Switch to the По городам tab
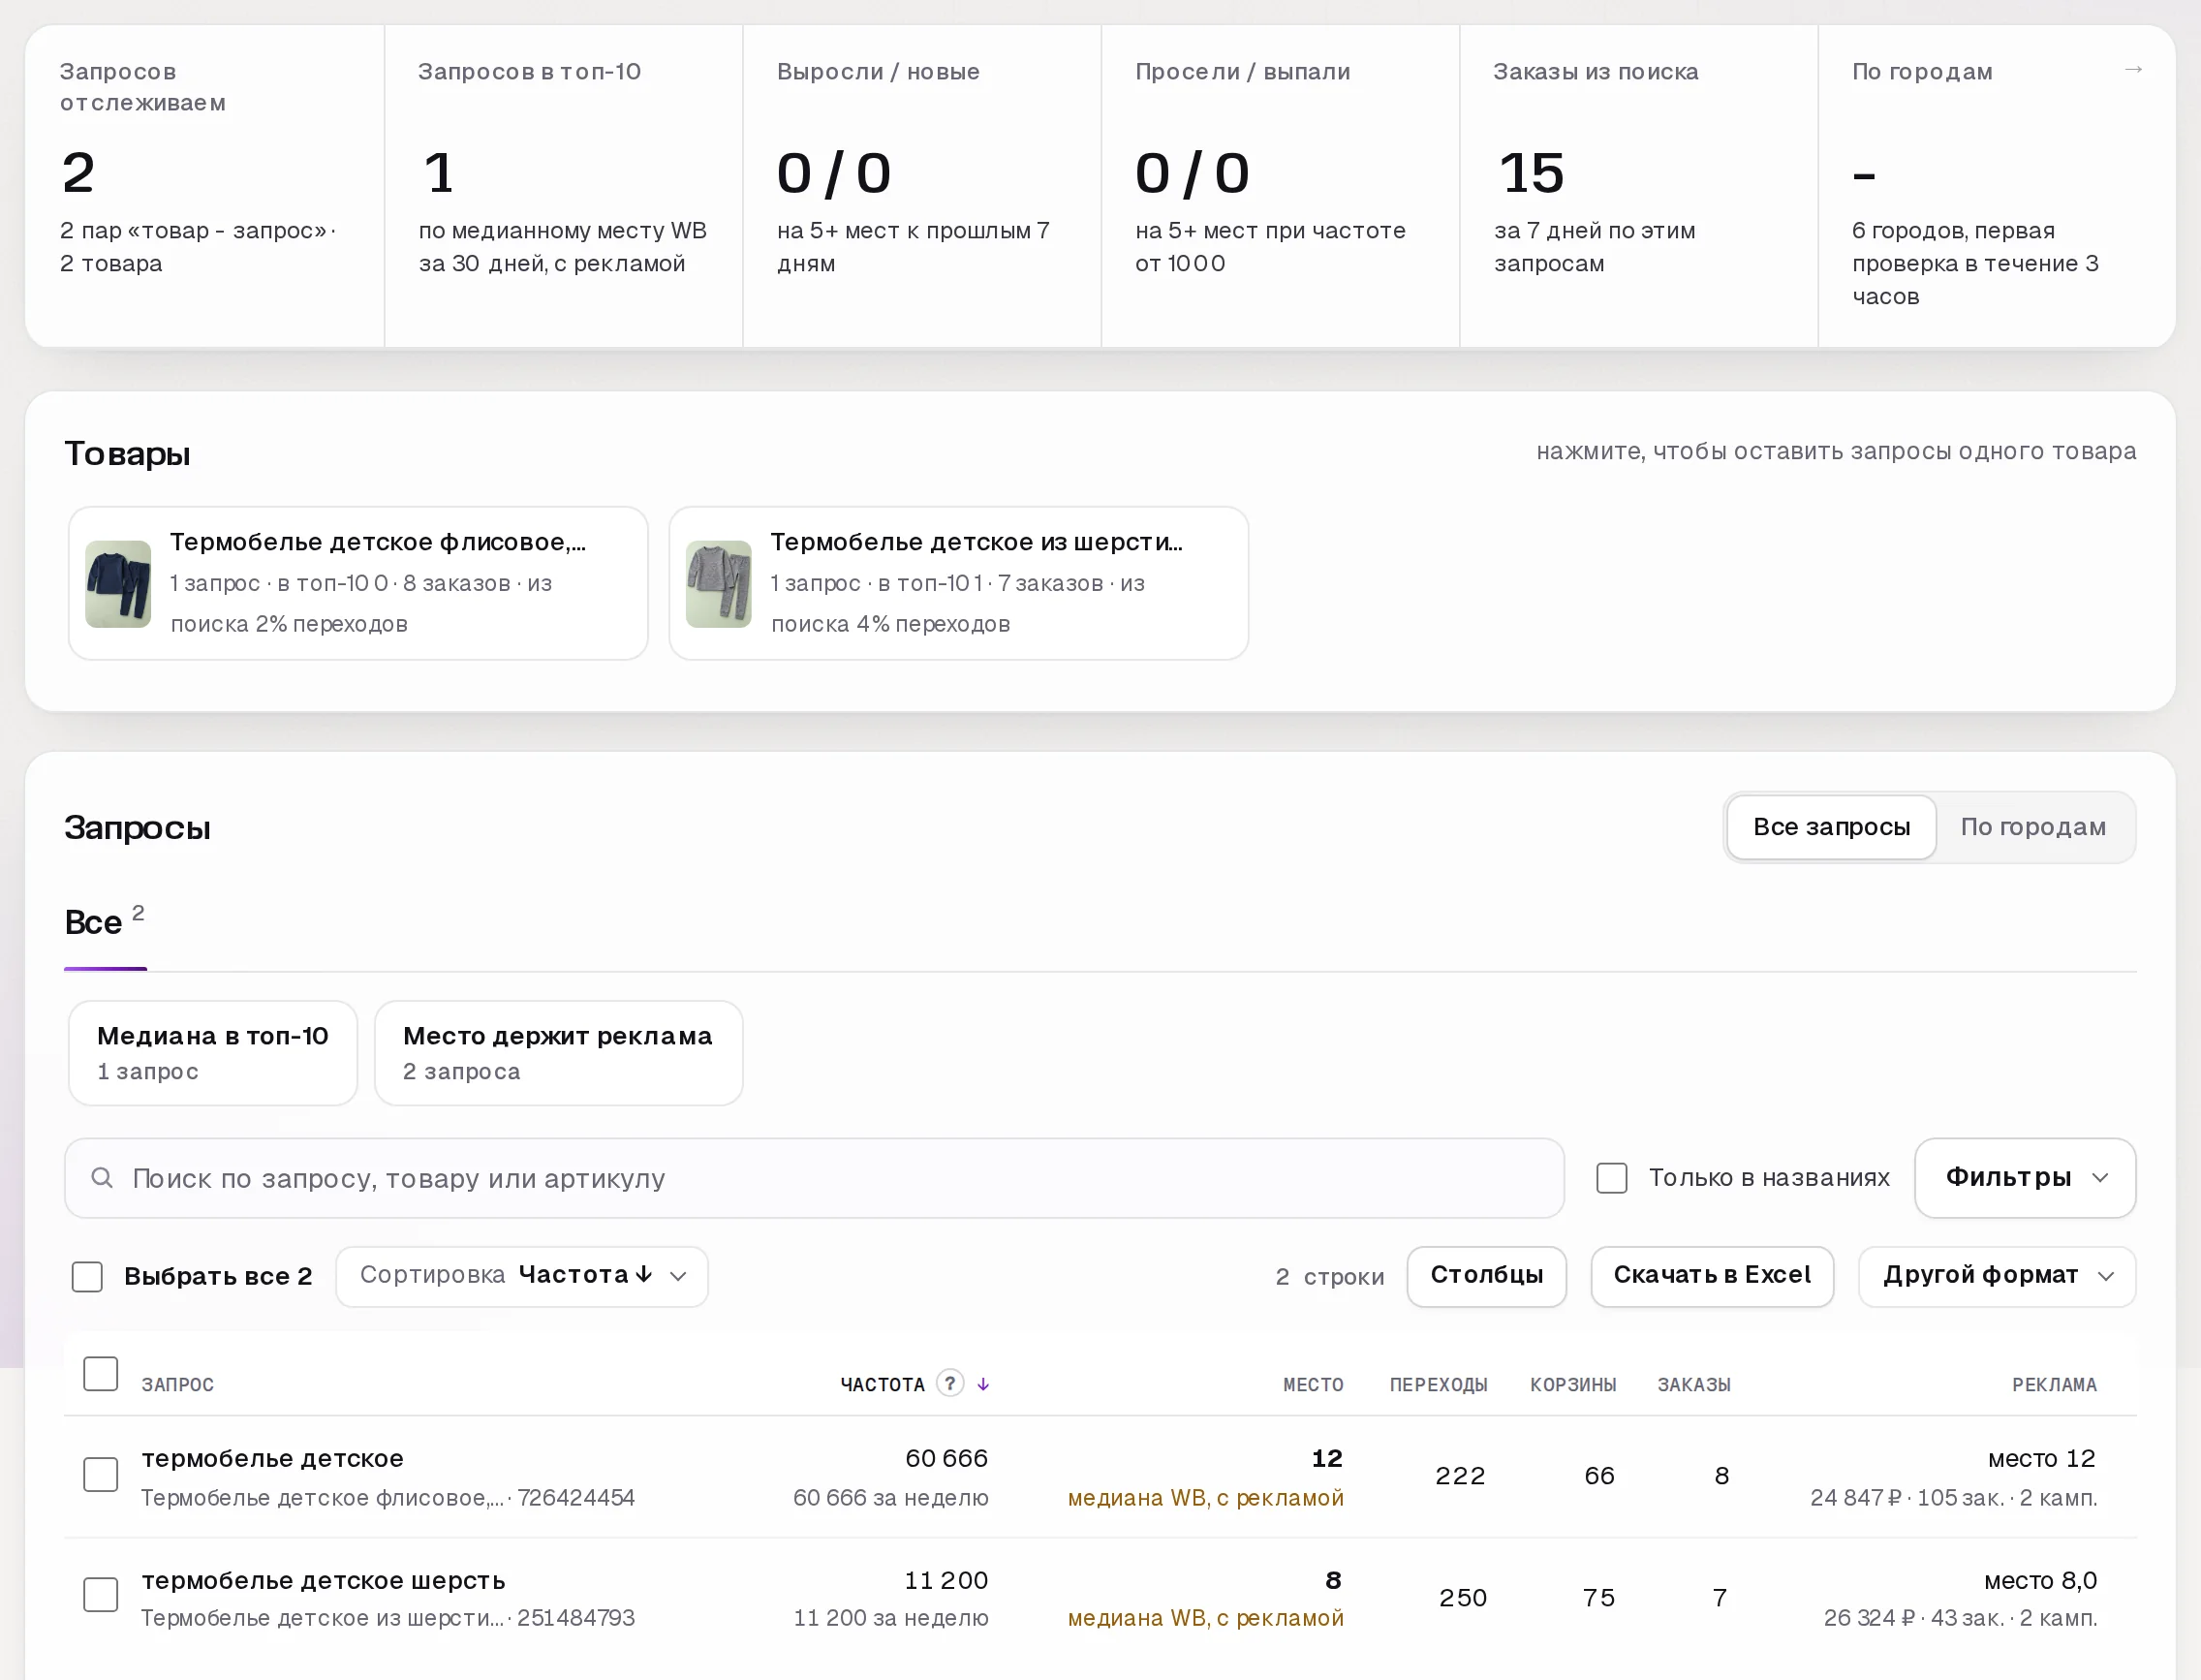Screen dimensions: 2201x1680 tap(2033, 827)
